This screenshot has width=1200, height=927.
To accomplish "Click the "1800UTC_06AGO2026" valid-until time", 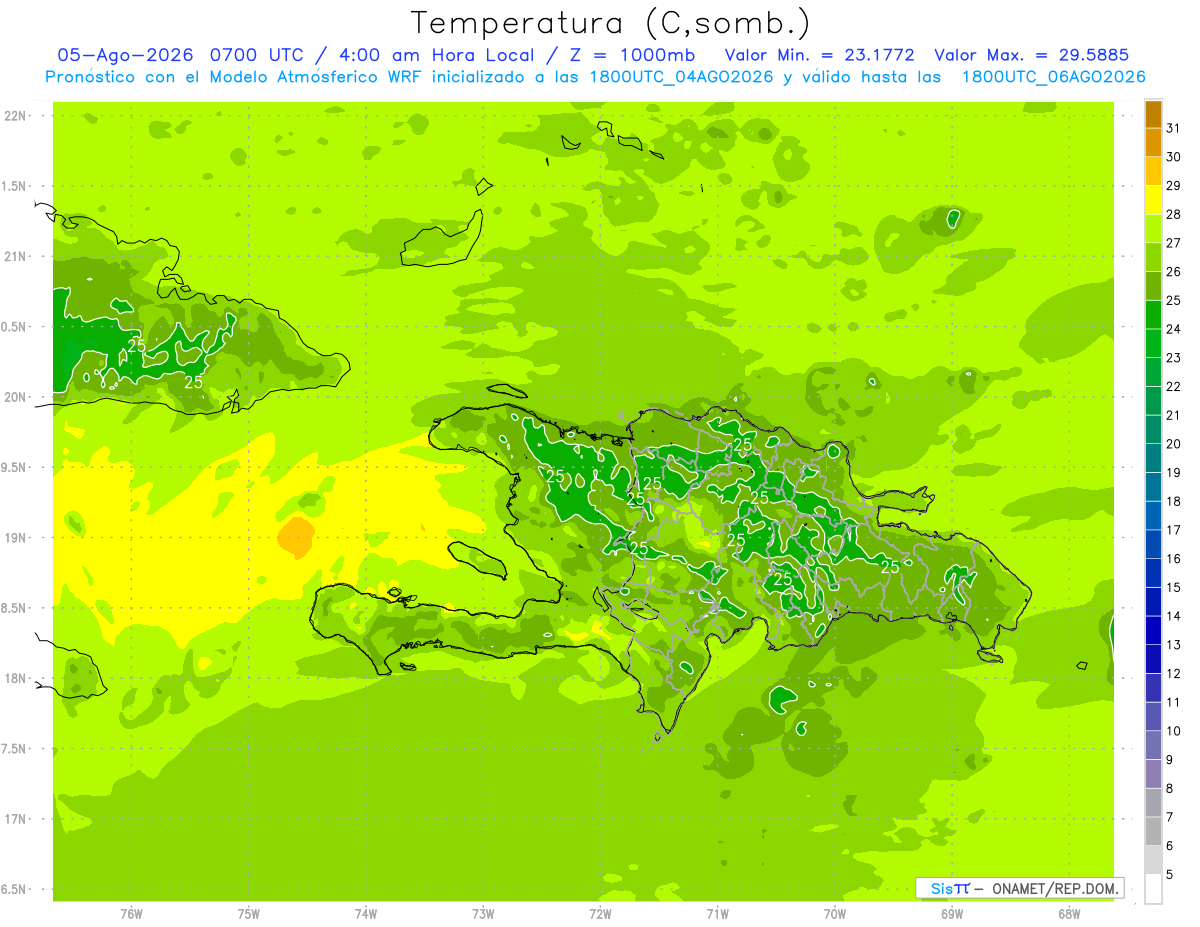I will click(1053, 77).
